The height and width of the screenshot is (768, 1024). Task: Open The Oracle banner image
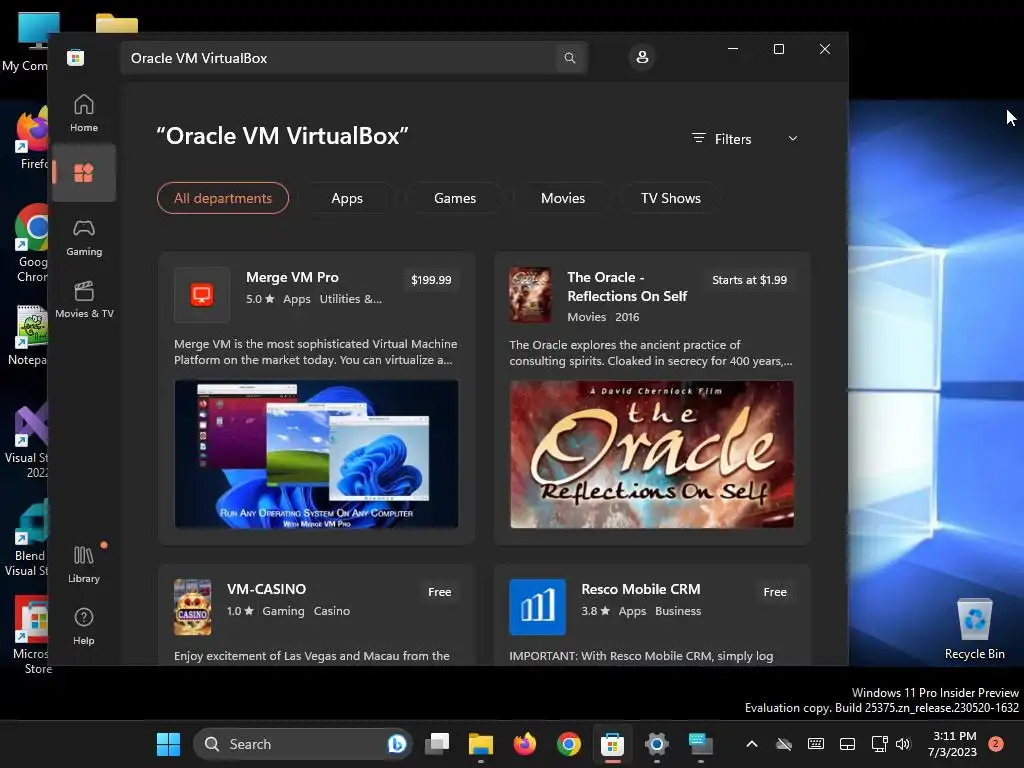[x=652, y=454]
